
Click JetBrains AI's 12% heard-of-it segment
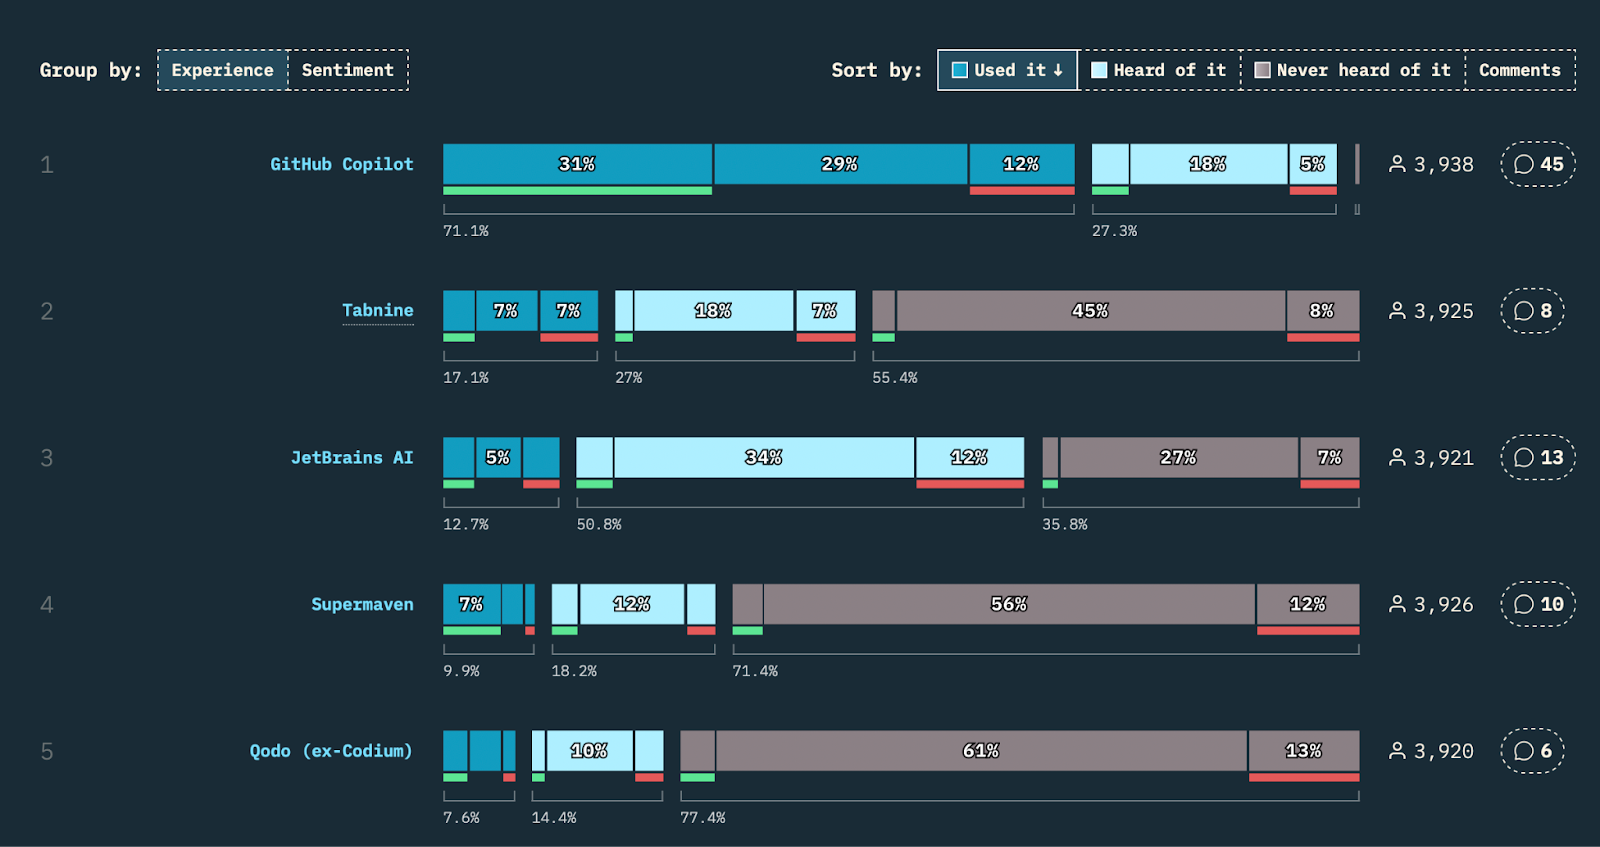(970, 457)
